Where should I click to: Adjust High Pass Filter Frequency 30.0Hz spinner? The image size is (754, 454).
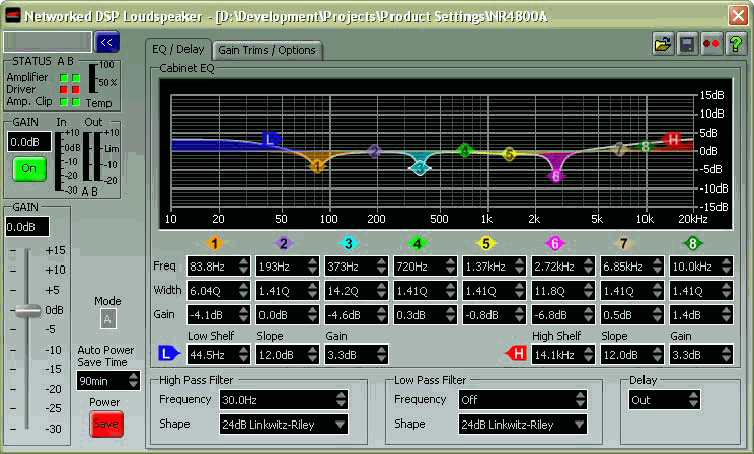[x=341, y=400]
